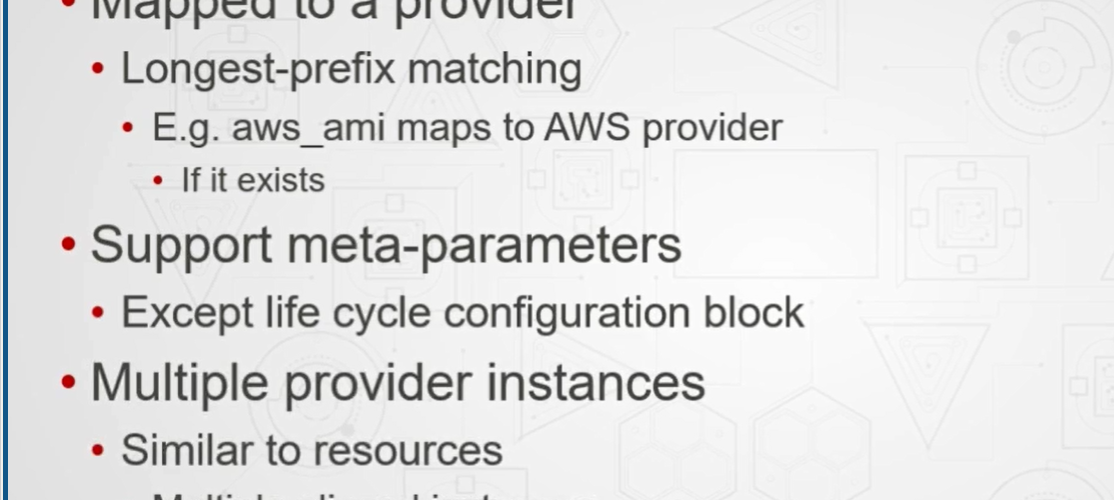Click the 'Longest-prefix matching' bullet text
The image size is (1114, 500).
coord(352,70)
